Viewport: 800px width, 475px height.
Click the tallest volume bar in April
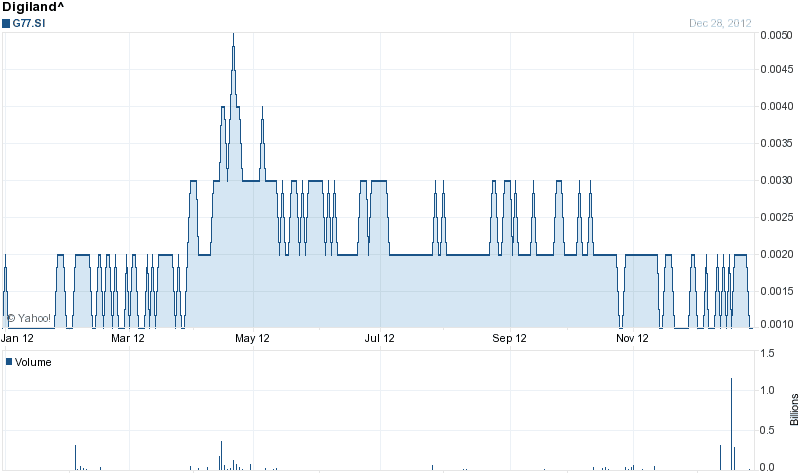coord(221,456)
